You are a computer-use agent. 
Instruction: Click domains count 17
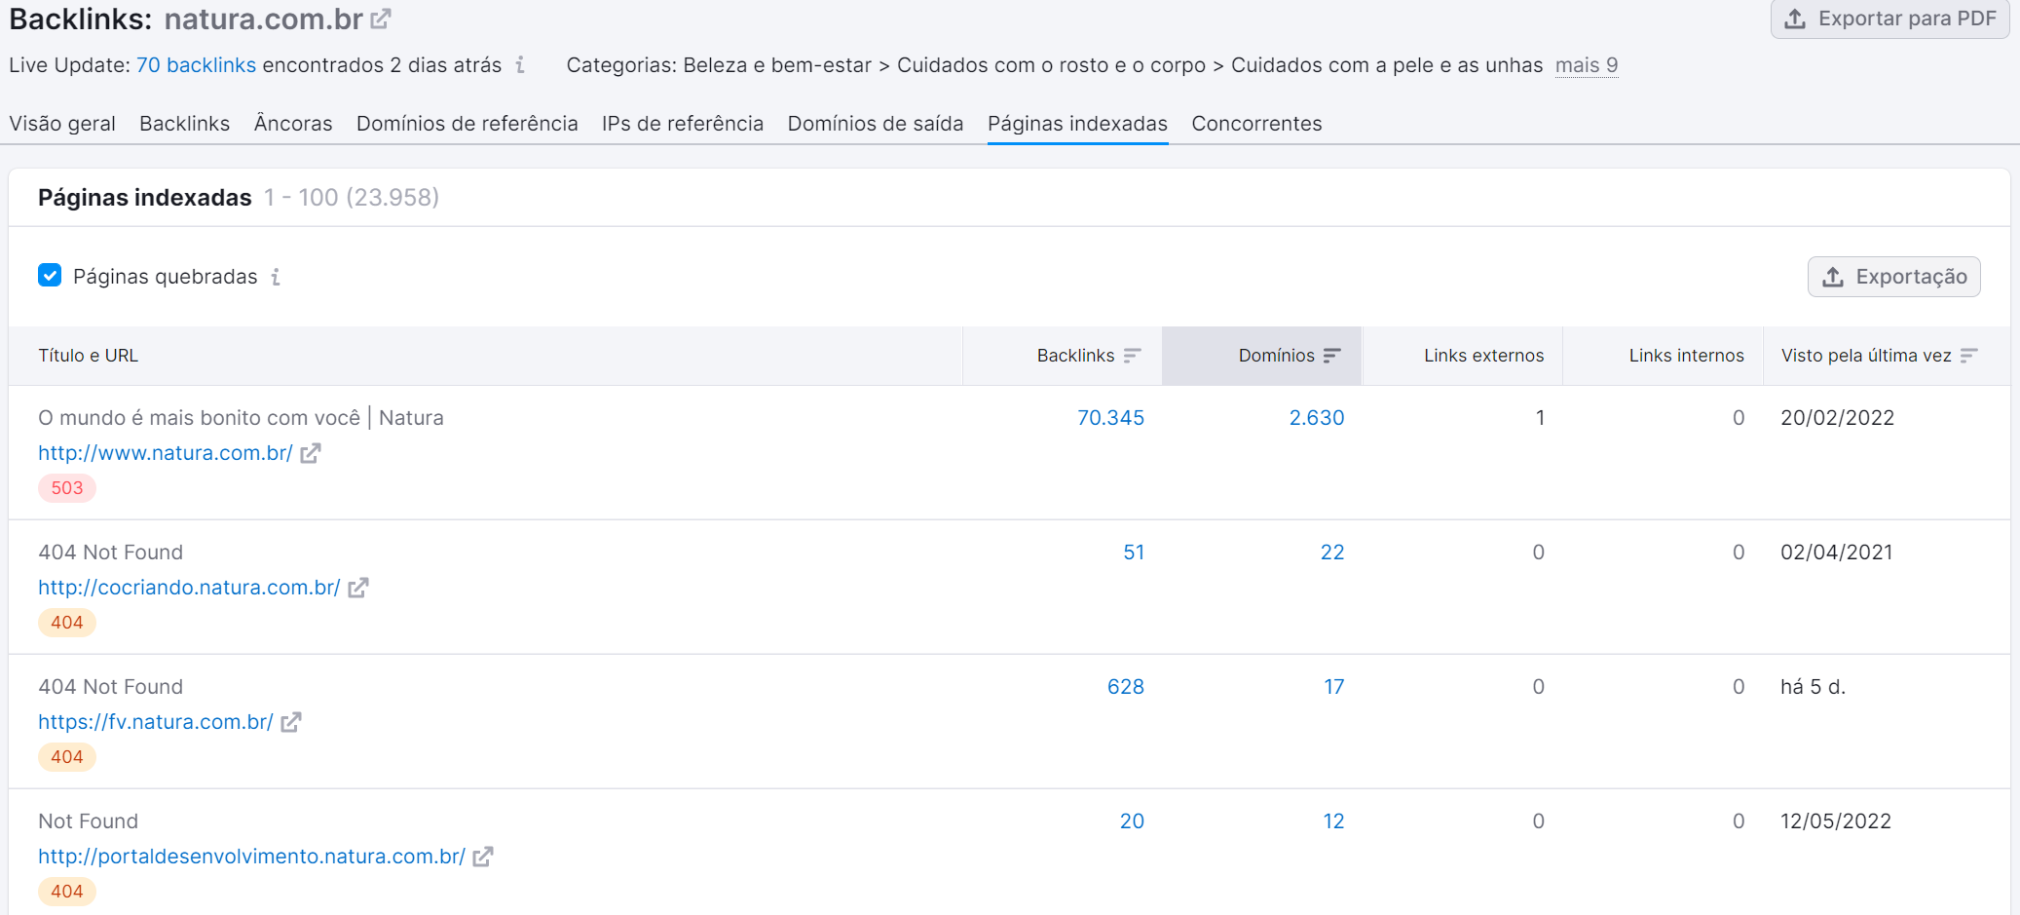pyautogui.click(x=1334, y=687)
